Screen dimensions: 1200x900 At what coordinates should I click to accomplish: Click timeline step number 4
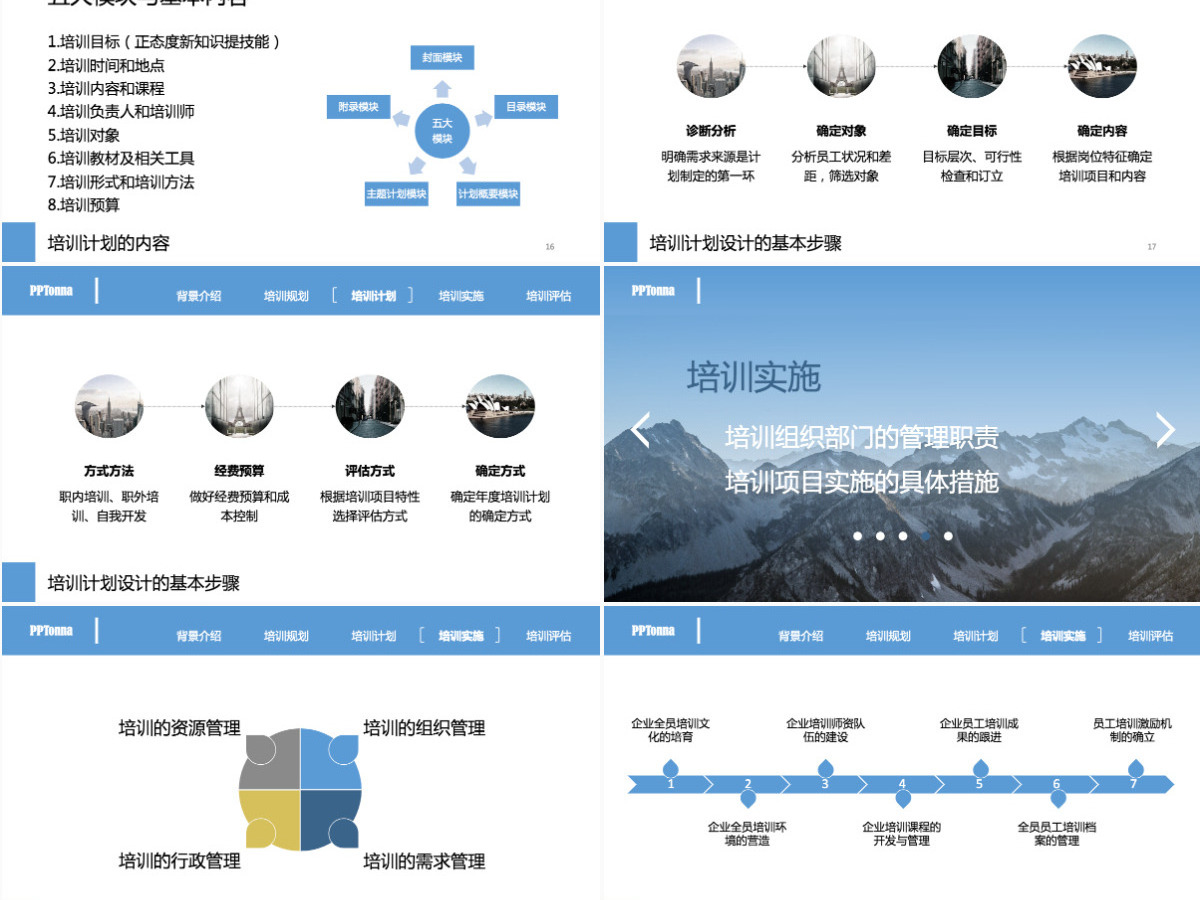(x=902, y=784)
